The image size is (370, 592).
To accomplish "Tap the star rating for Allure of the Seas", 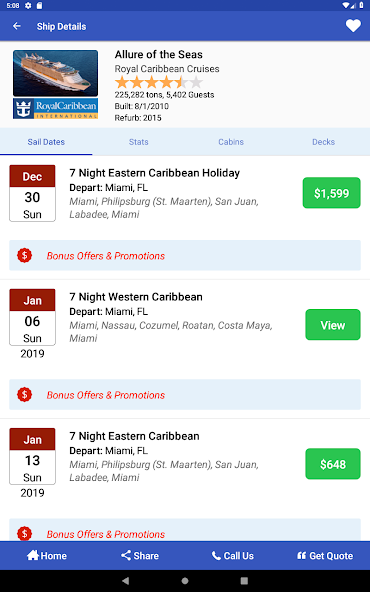I will click(159, 82).
